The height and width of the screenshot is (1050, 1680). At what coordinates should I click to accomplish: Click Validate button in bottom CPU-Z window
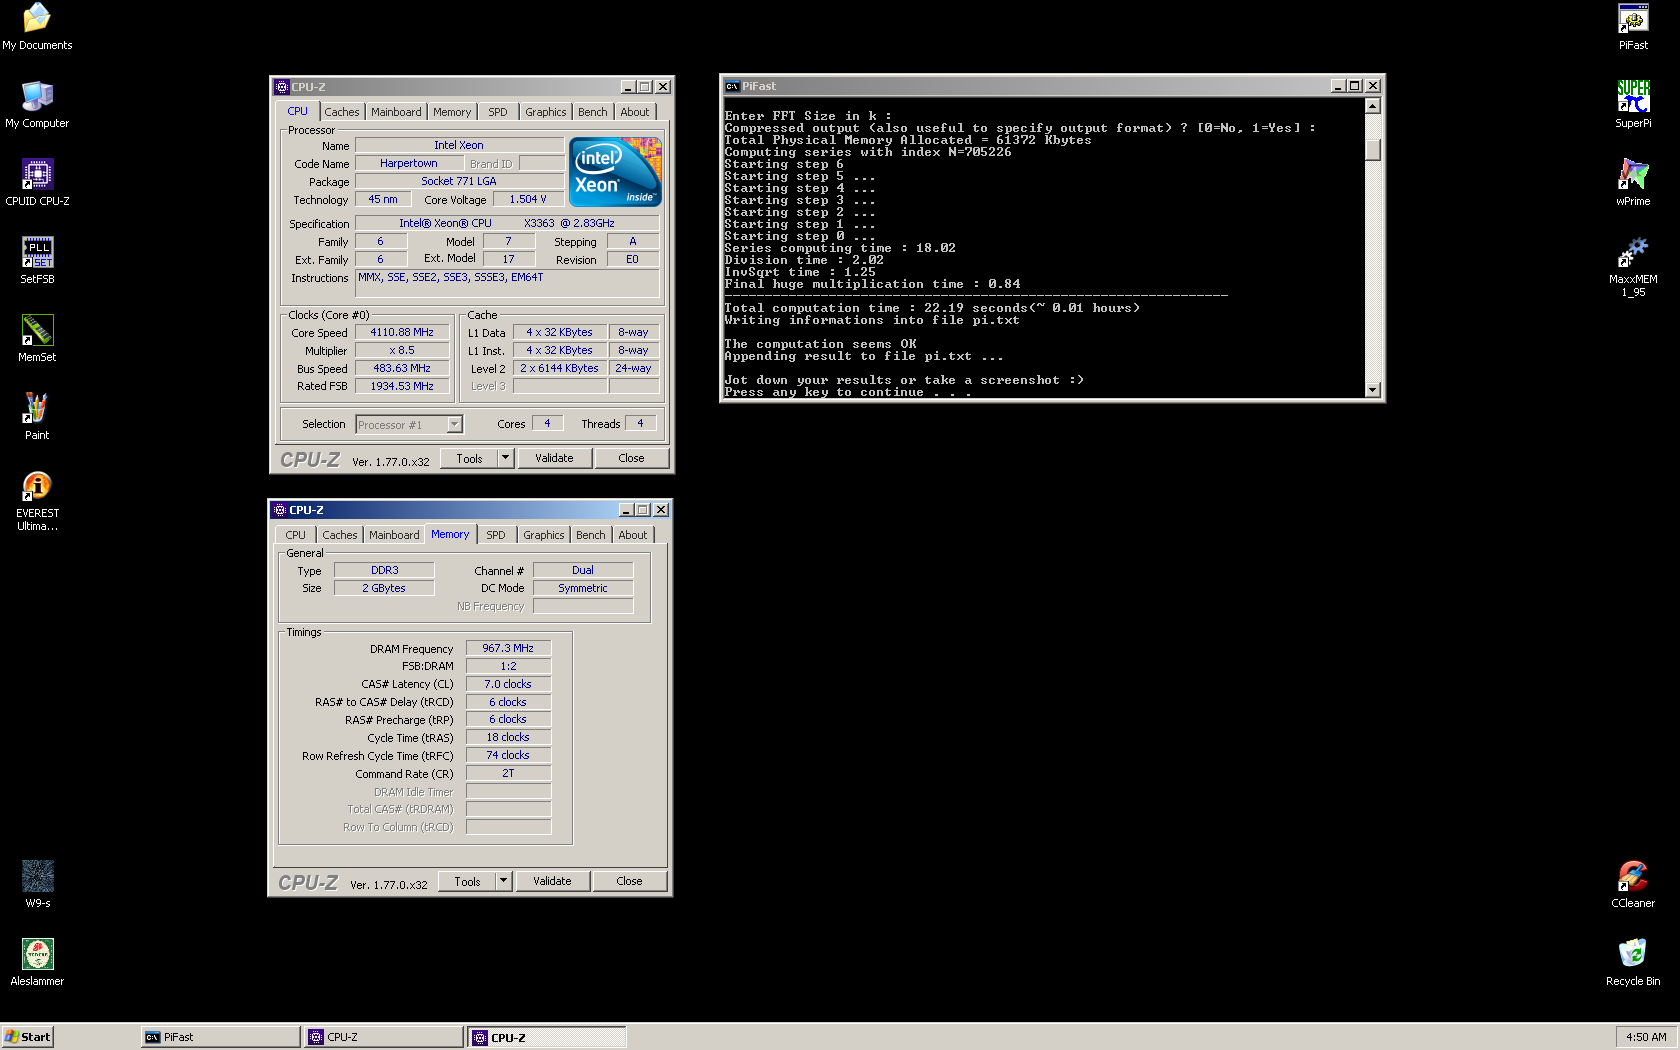tap(552, 881)
